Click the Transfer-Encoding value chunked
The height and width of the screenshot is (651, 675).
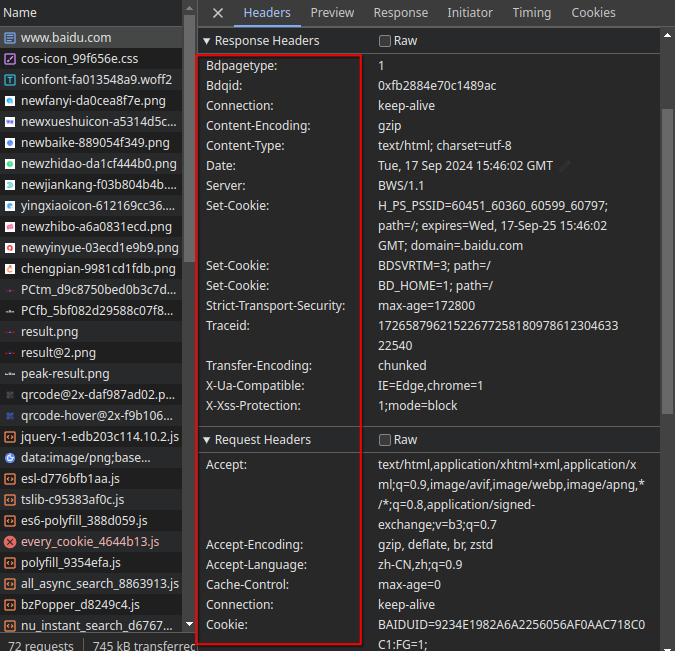[x=402, y=366]
